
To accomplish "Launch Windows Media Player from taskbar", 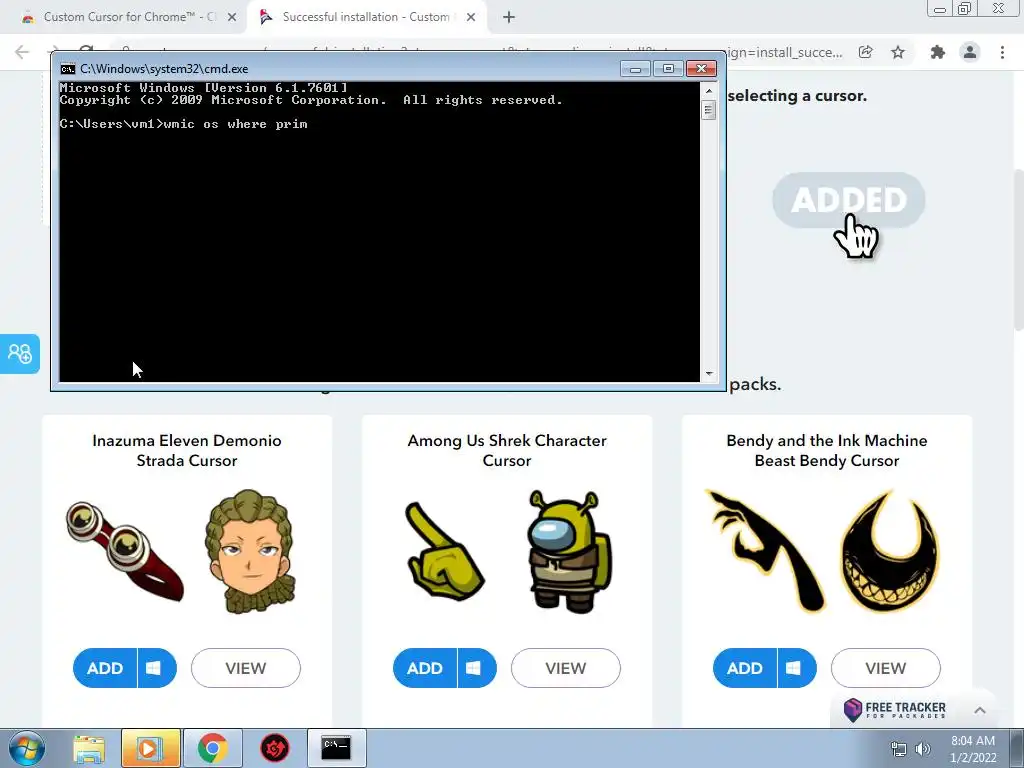I will (150, 748).
